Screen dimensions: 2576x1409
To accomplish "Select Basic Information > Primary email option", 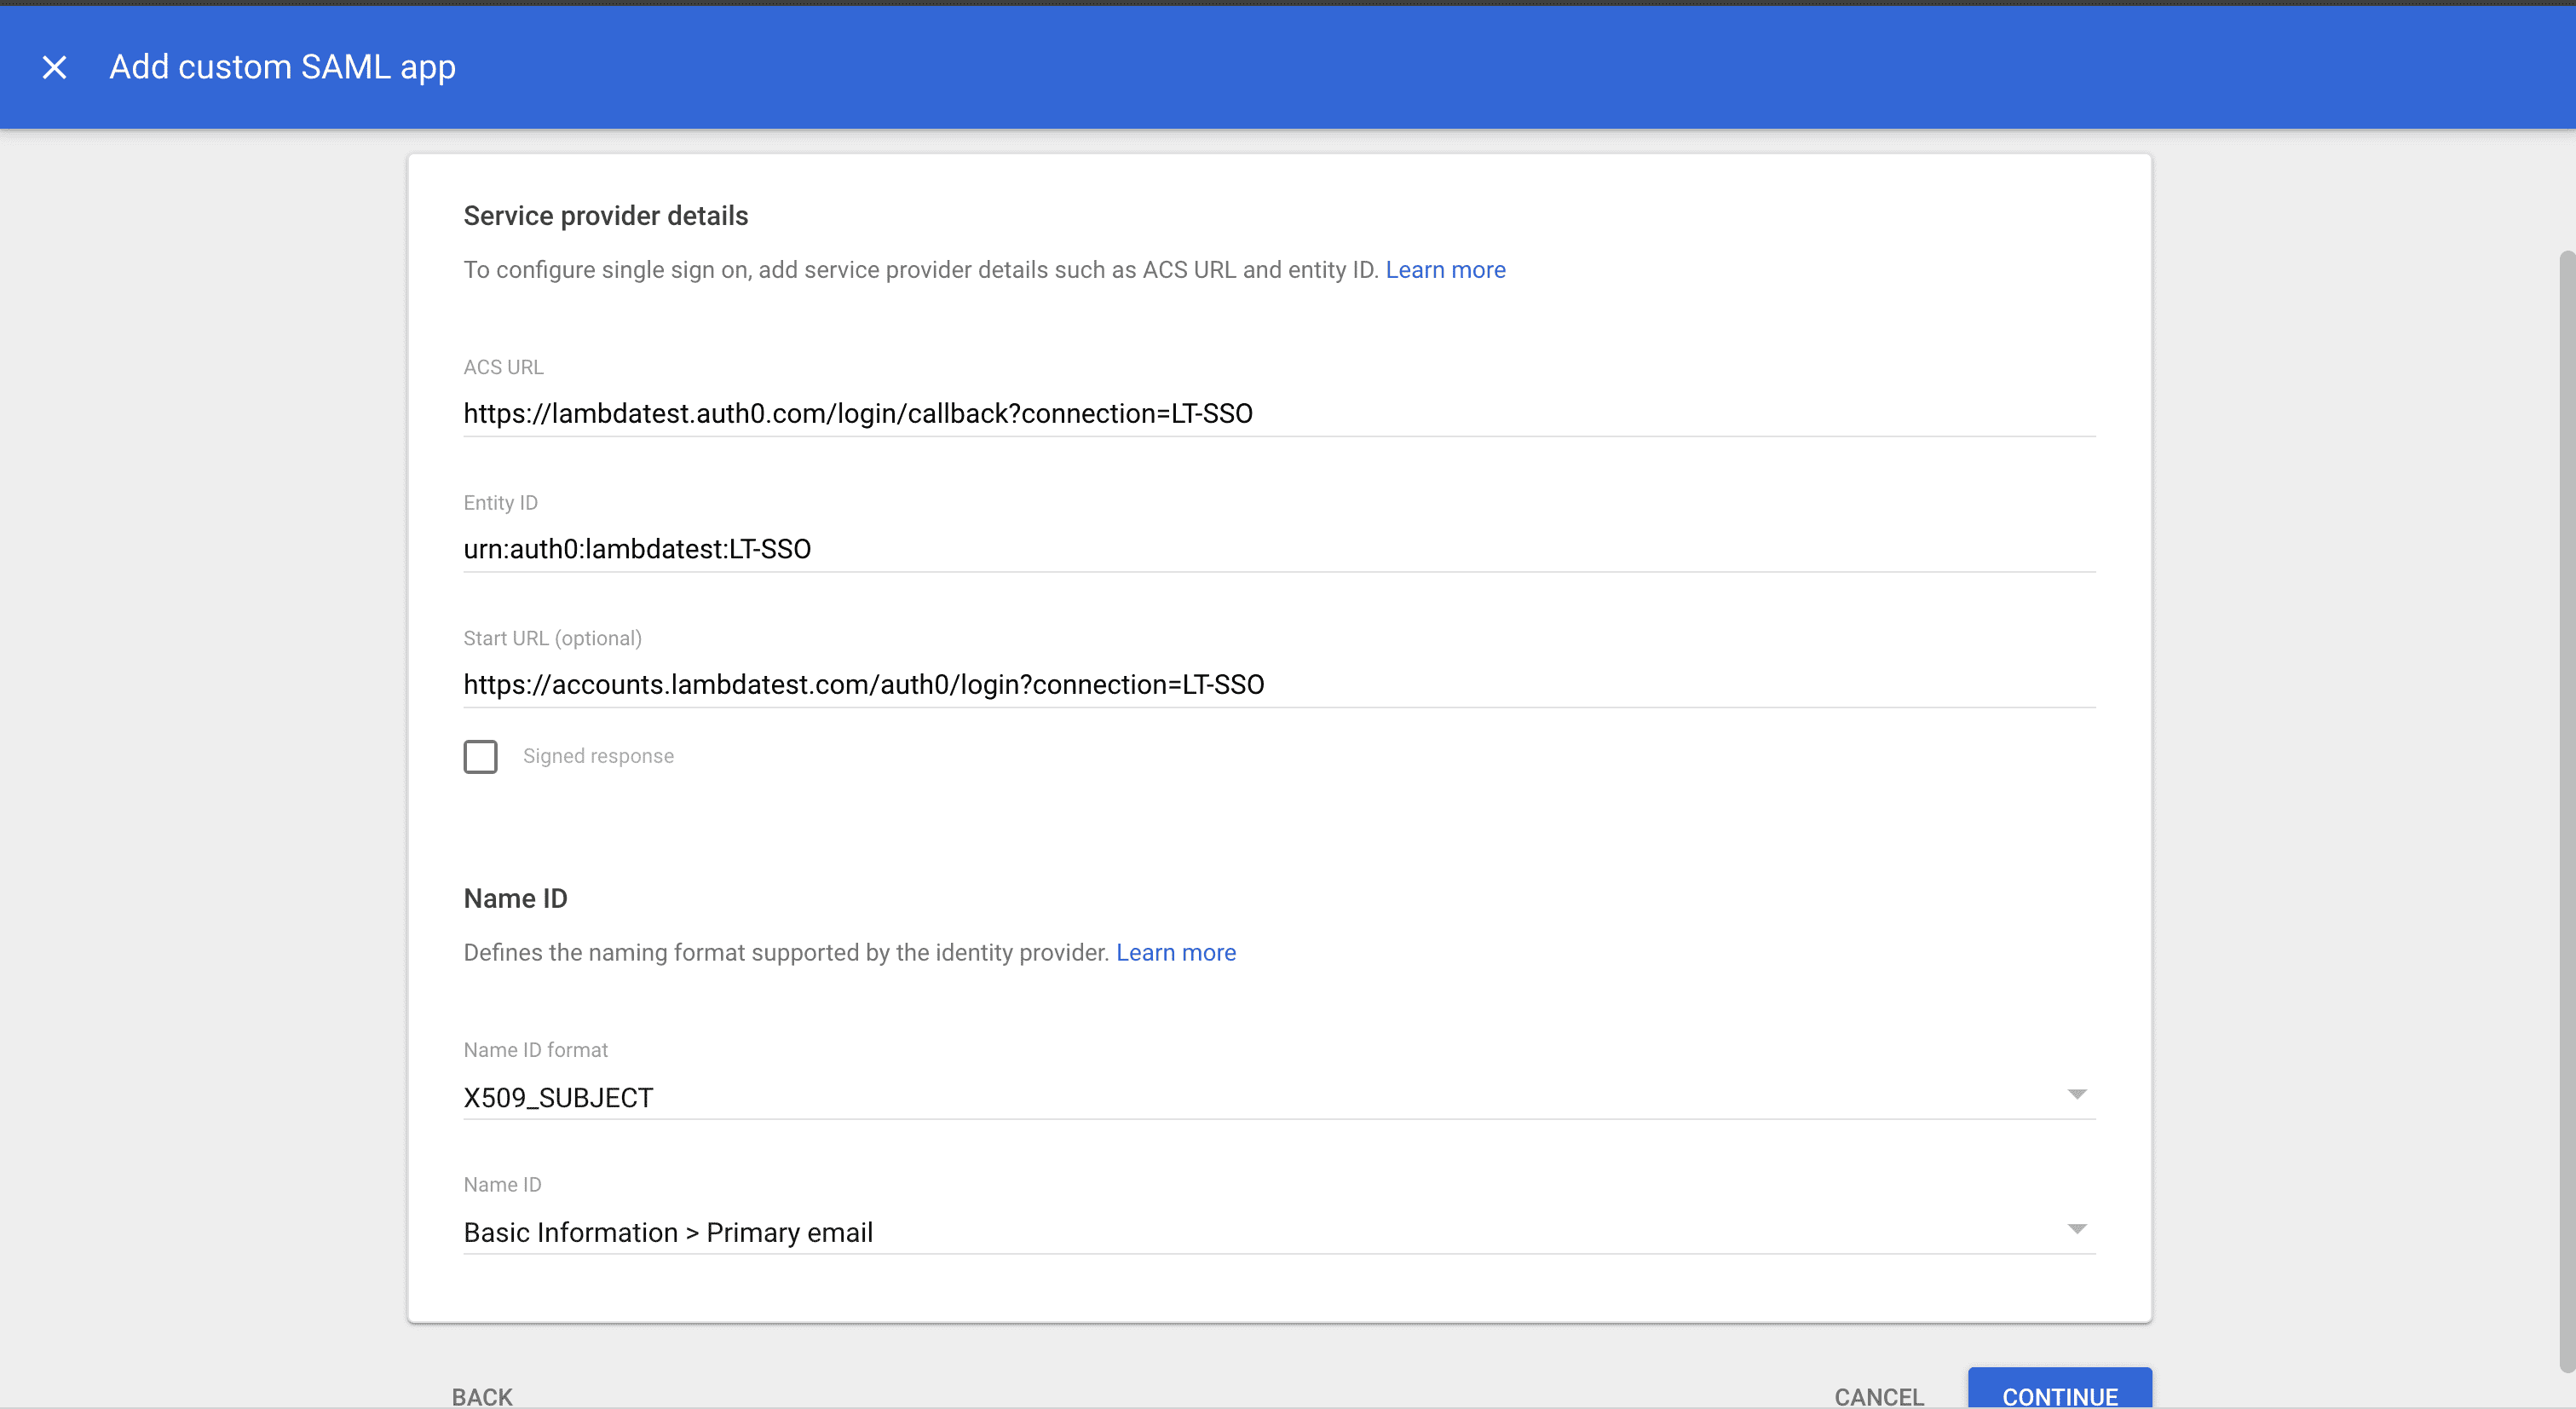I will 667,1232.
